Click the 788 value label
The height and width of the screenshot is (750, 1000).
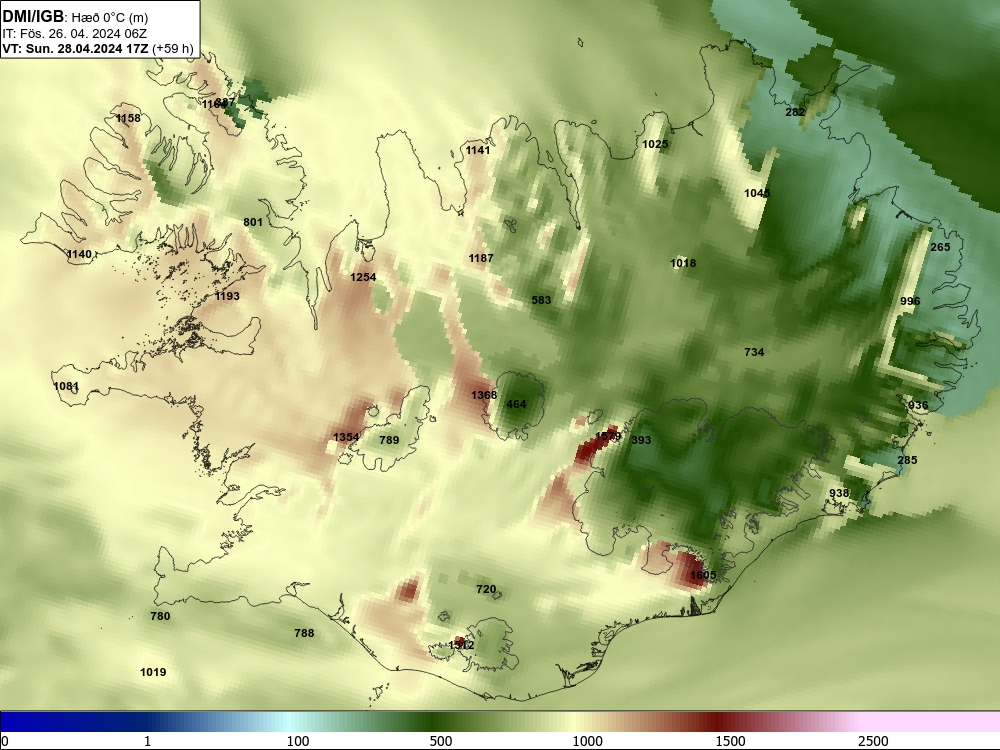pos(304,633)
